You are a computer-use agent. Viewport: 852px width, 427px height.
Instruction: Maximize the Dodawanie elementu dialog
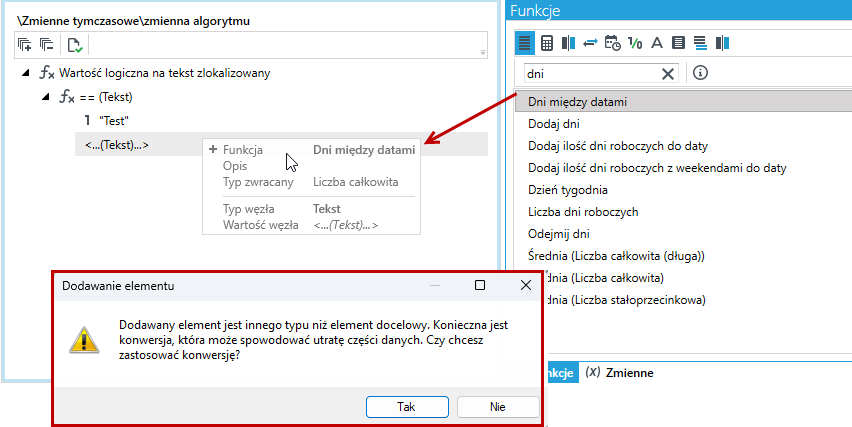pyautogui.click(x=480, y=285)
